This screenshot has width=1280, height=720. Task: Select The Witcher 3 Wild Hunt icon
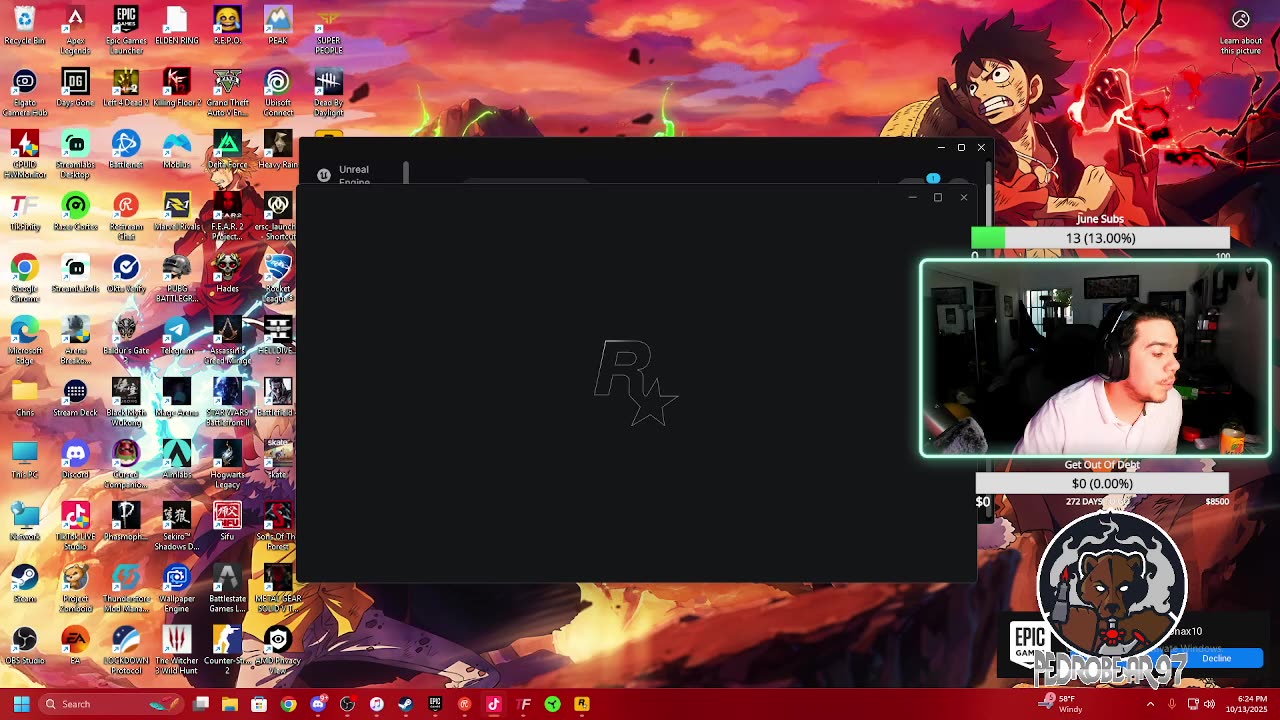pyautogui.click(x=177, y=650)
